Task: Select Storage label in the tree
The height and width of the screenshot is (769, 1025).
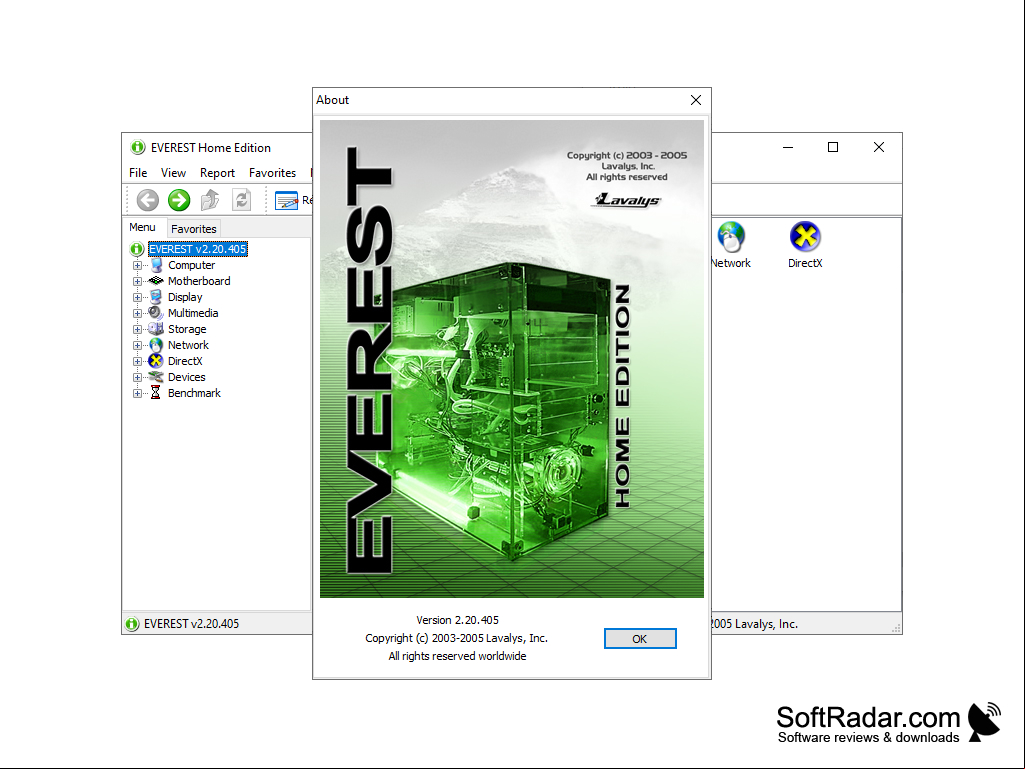Action: pos(187,330)
